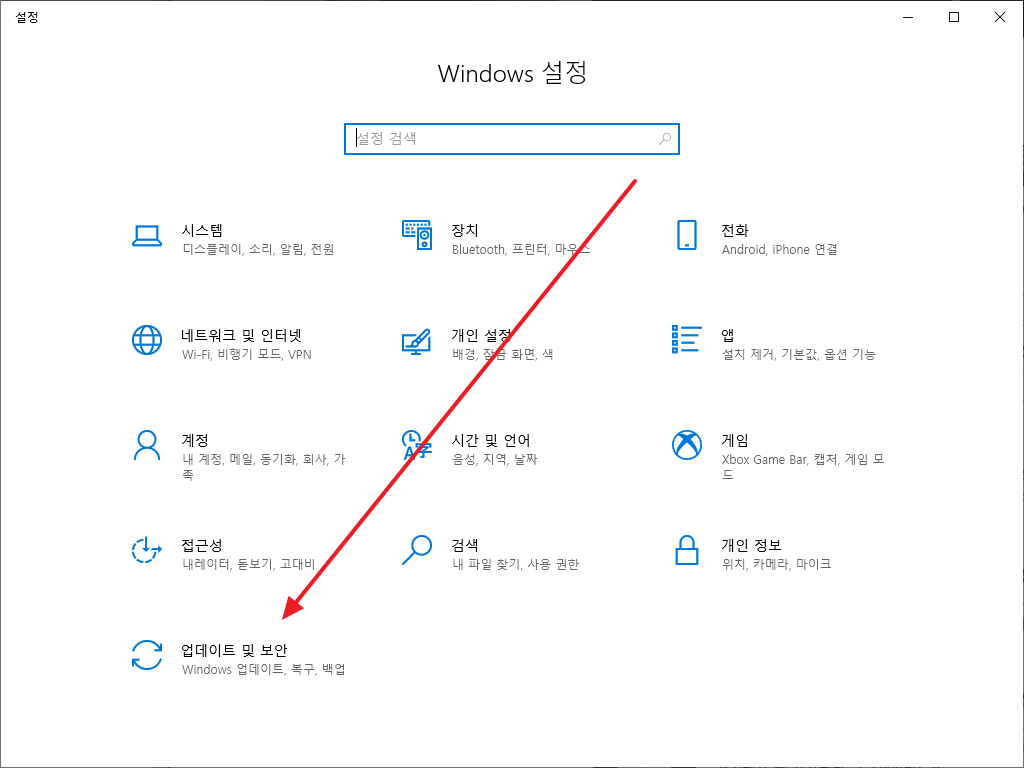Minimize the 설정 window
This screenshot has height=768, width=1024.
pyautogui.click(x=908, y=17)
